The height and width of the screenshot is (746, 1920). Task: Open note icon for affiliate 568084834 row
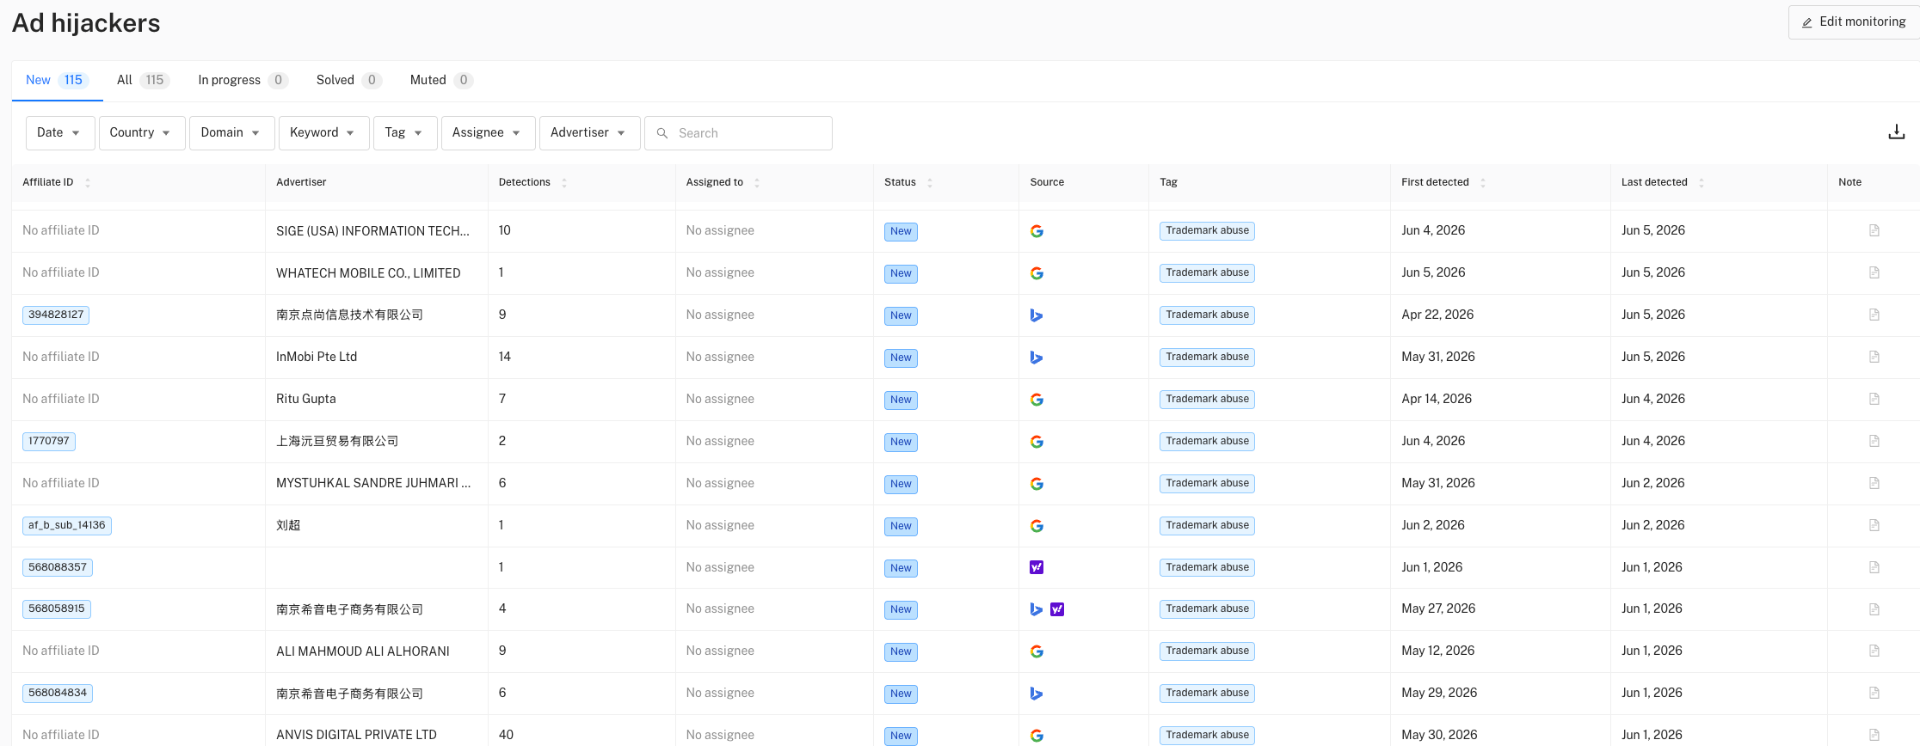[1874, 693]
